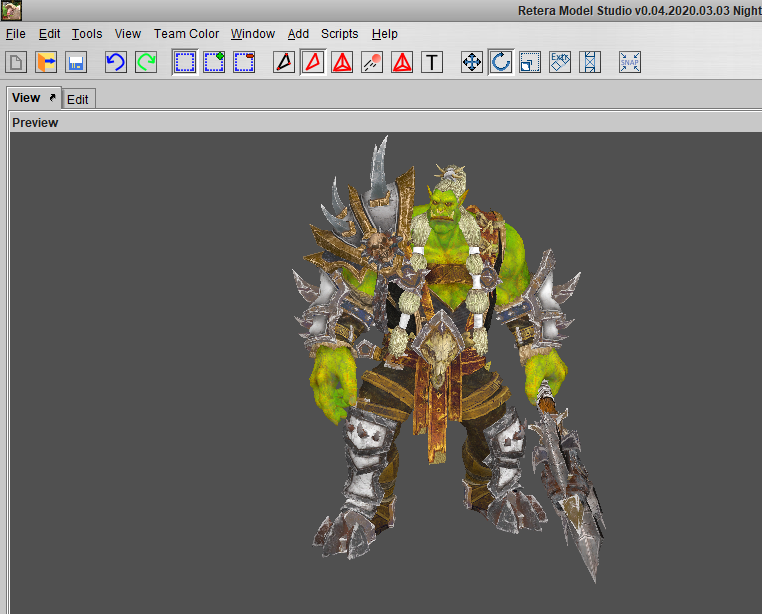Open the Help menu
The height and width of the screenshot is (614, 762).
(385, 34)
